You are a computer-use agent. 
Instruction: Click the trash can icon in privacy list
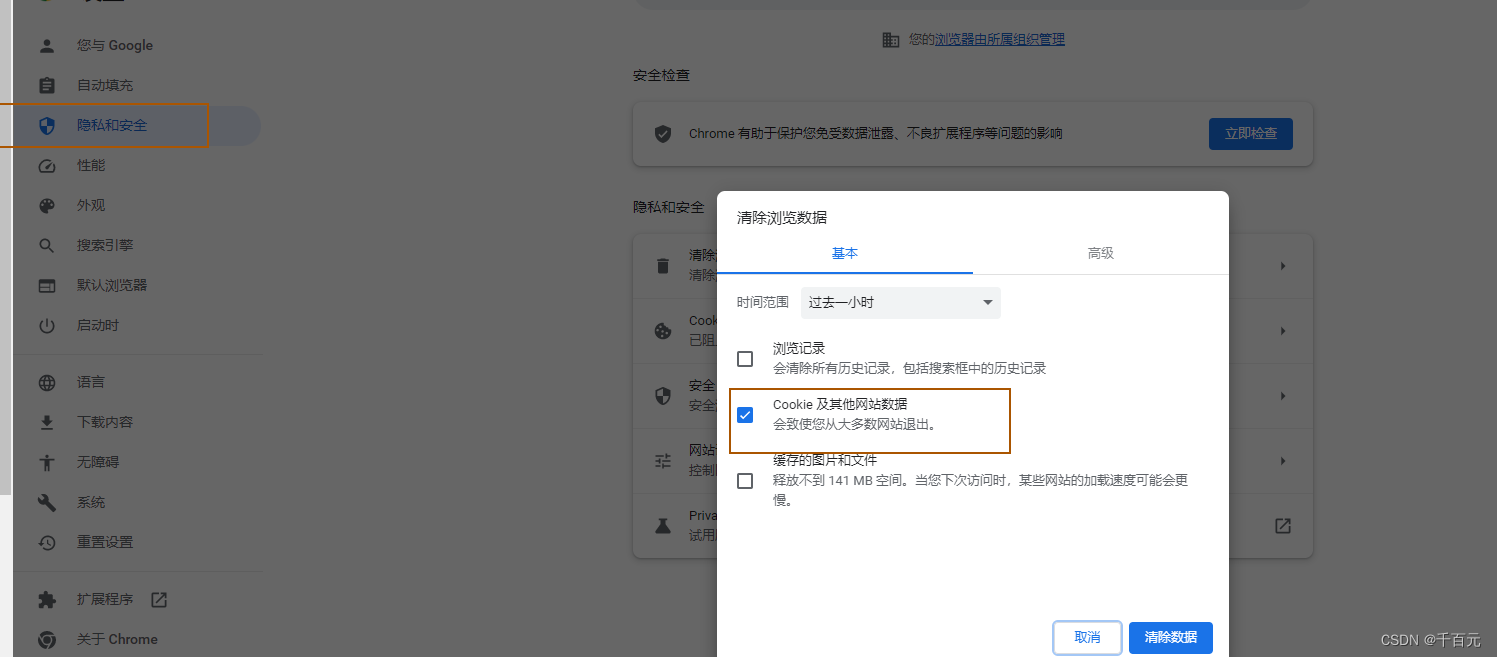[x=662, y=265]
